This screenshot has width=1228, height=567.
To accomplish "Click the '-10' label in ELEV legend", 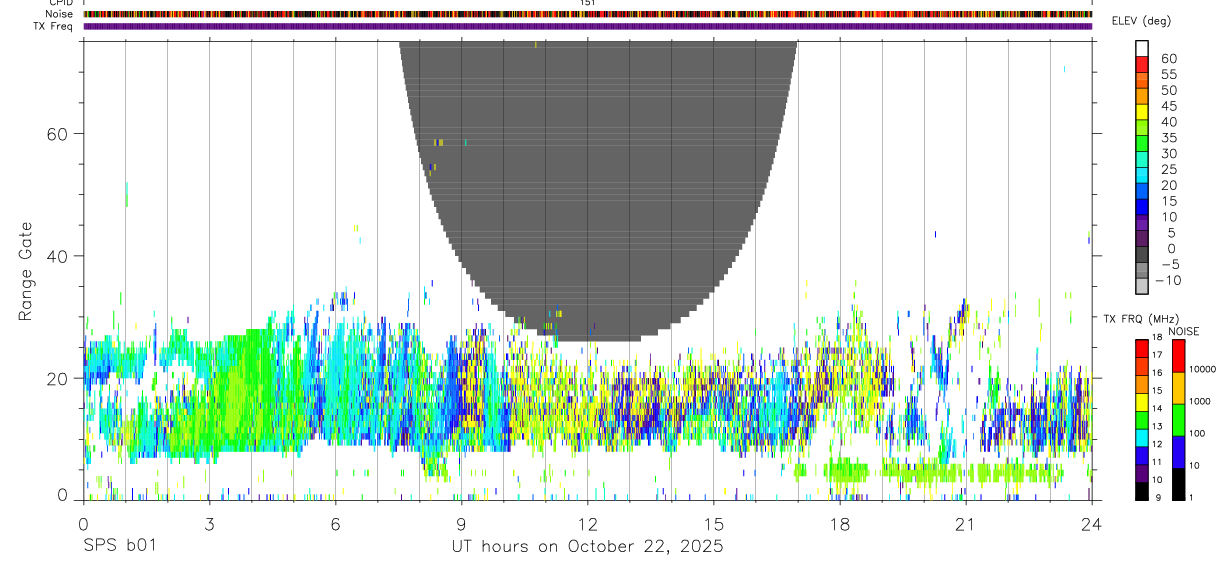I will [1167, 280].
